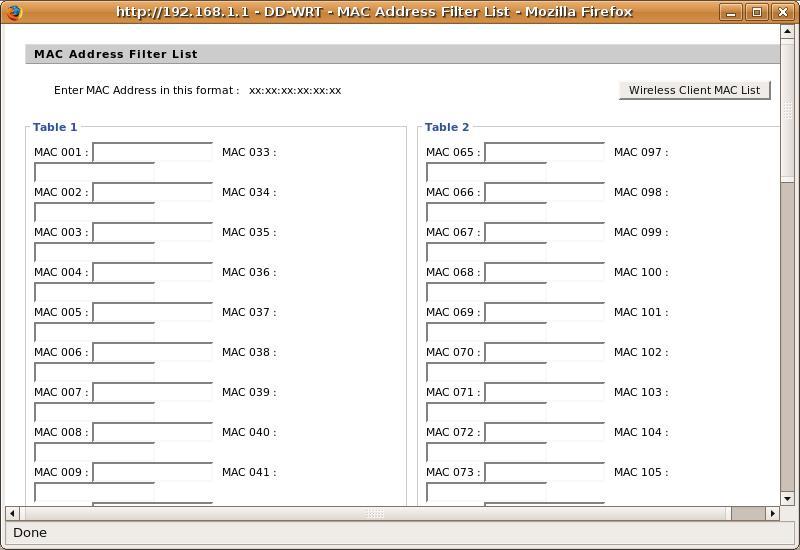Image resolution: width=800 pixels, height=550 pixels.
Task: Focus the input field beside MAC 001
Action: pos(153,152)
